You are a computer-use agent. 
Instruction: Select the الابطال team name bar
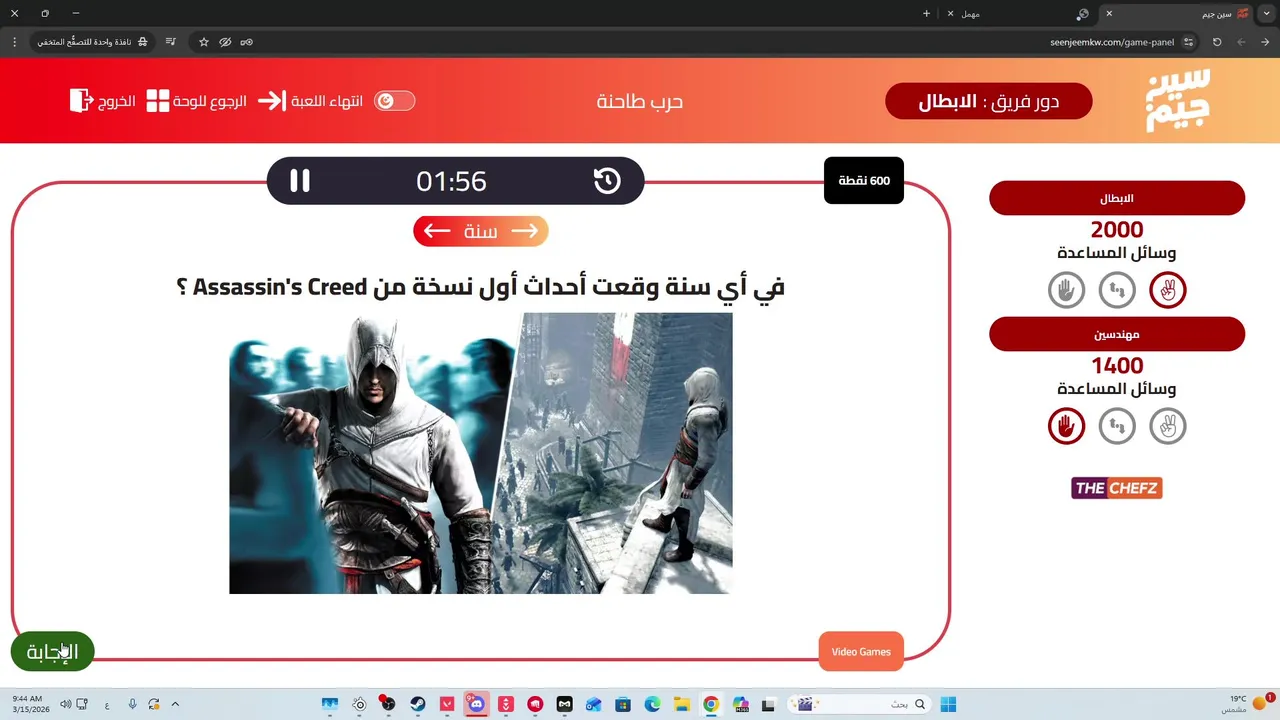[x=1117, y=198]
